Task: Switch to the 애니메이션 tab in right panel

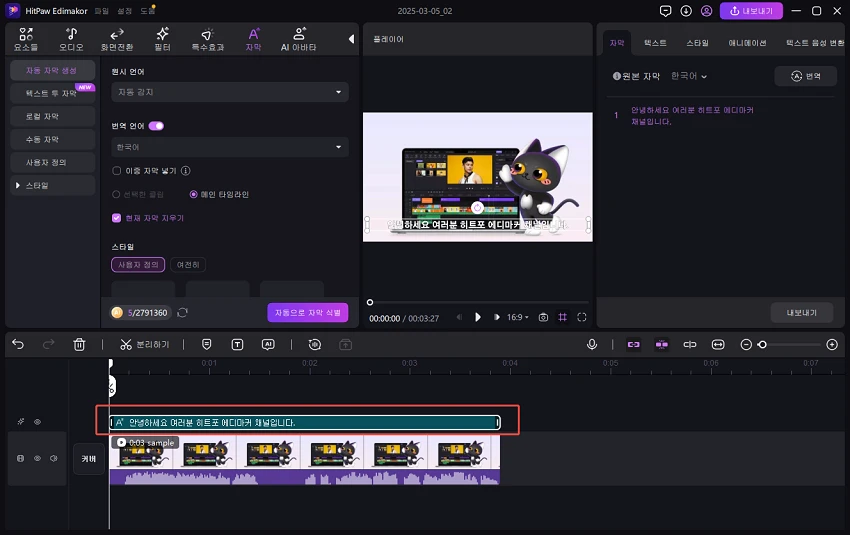Action: tap(747, 43)
